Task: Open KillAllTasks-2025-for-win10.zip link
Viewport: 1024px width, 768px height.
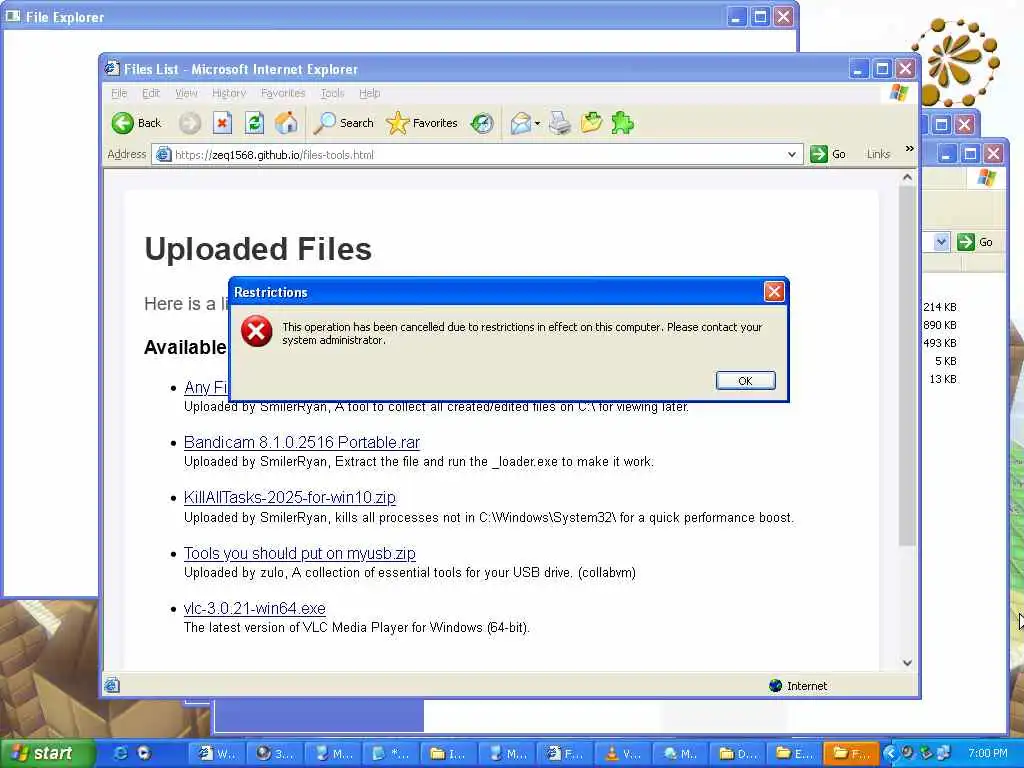Action: click(x=289, y=497)
